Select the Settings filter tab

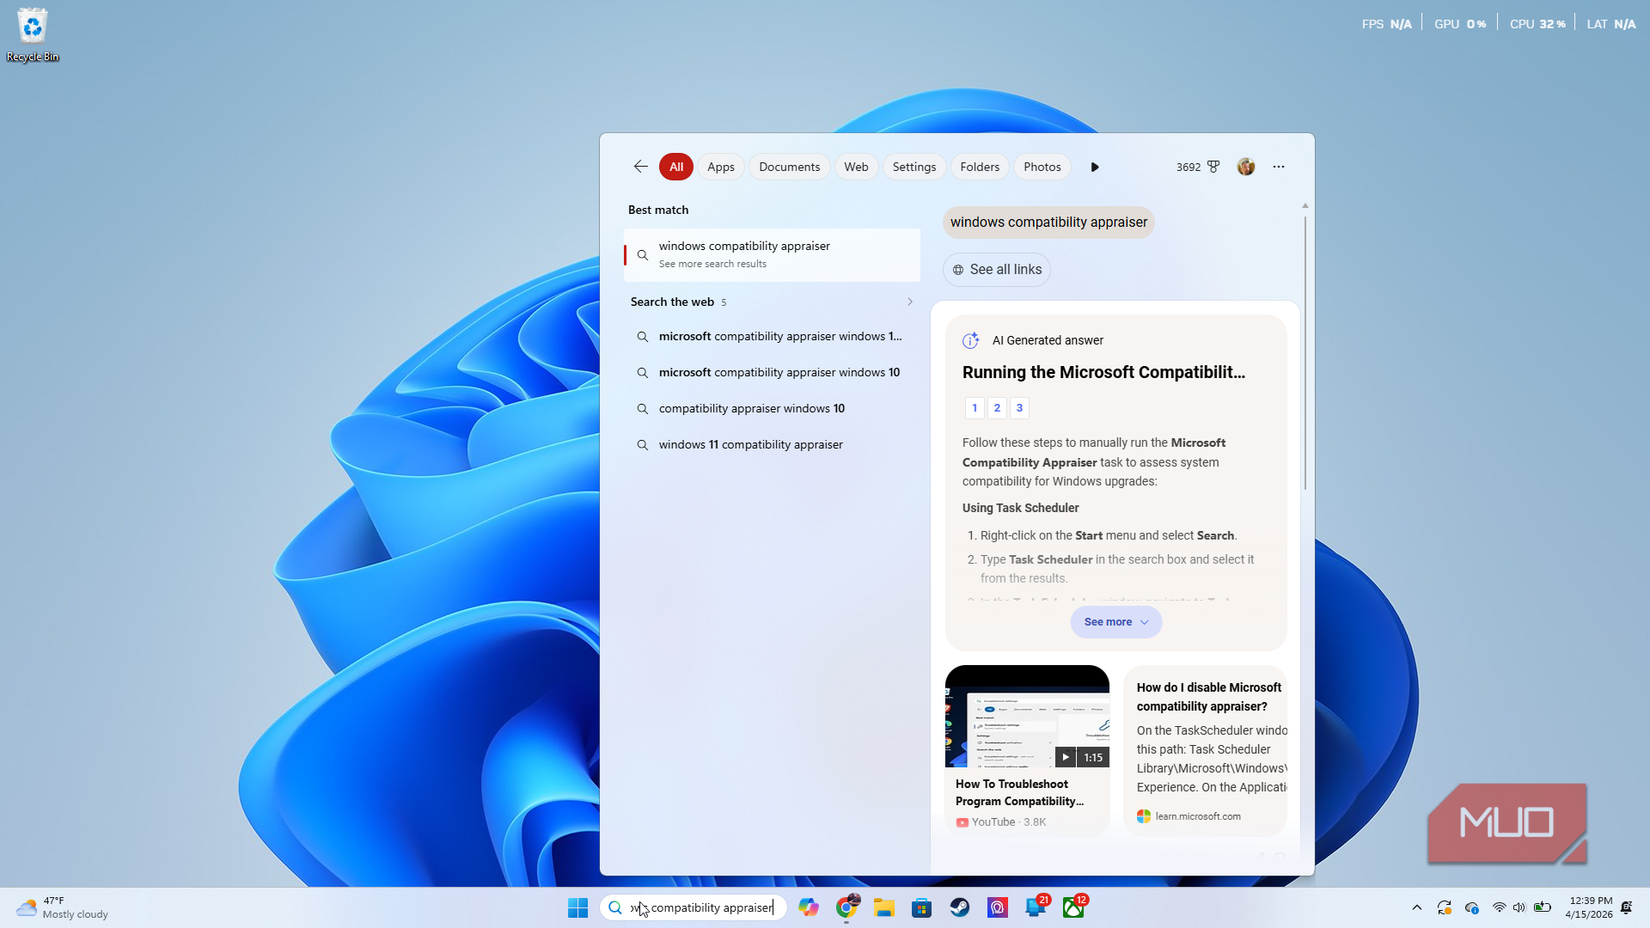[x=914, y=167]
